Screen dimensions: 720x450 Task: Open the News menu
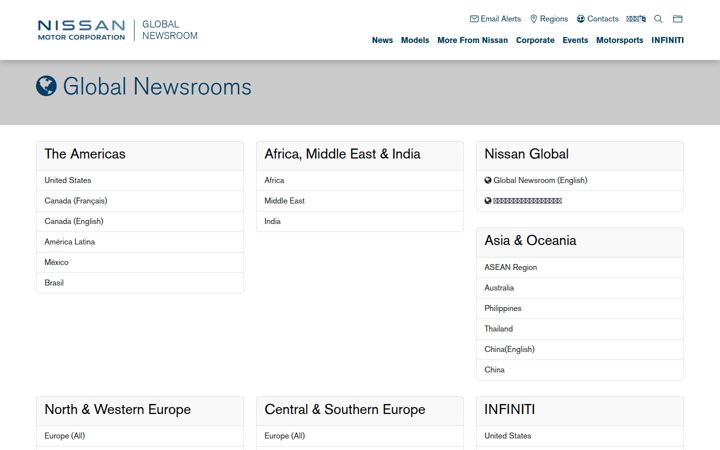(x=382, y=40)
